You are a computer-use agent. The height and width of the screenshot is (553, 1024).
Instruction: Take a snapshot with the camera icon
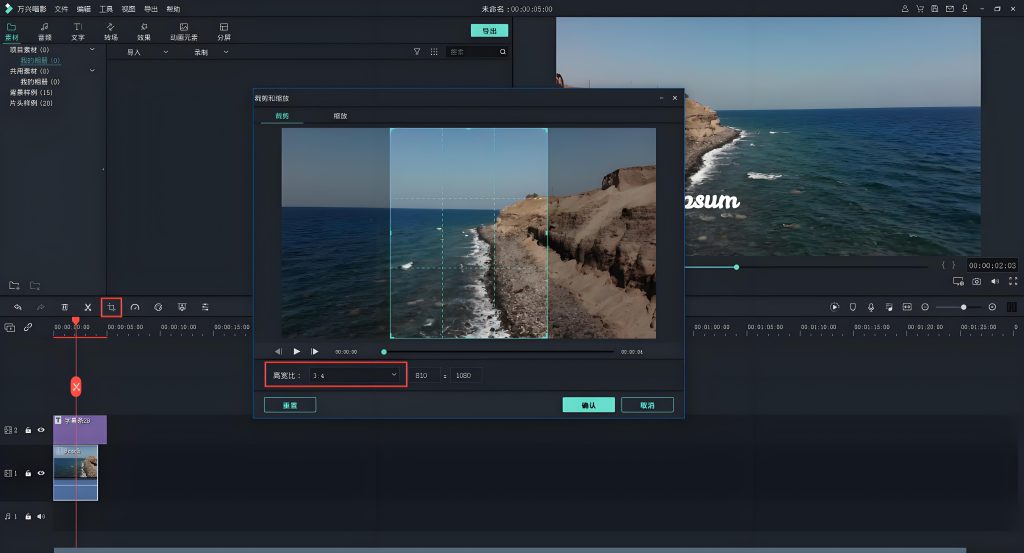click(x=976, y=282)
